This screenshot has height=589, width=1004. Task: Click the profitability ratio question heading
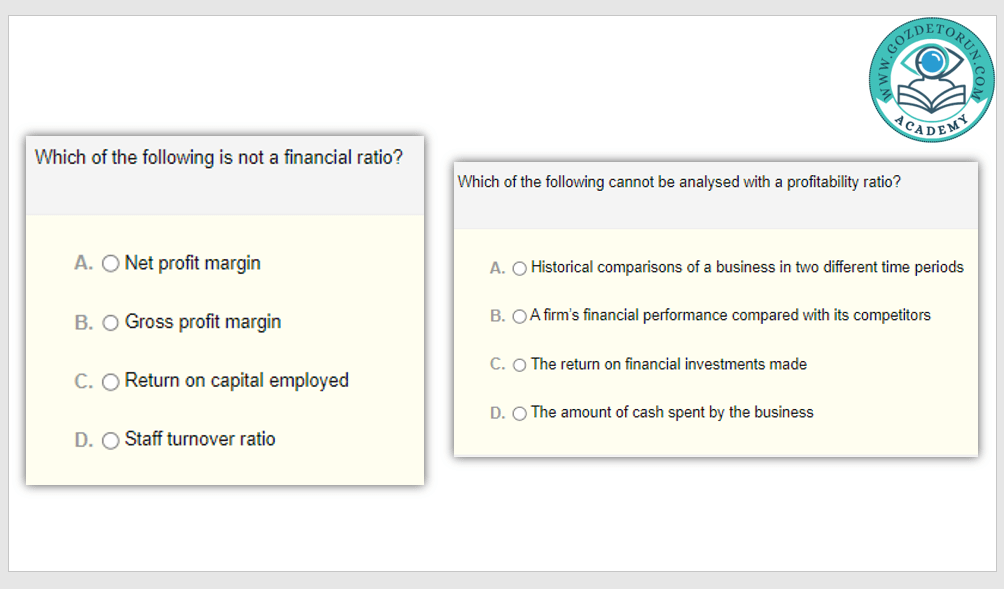tap(679, 182)
